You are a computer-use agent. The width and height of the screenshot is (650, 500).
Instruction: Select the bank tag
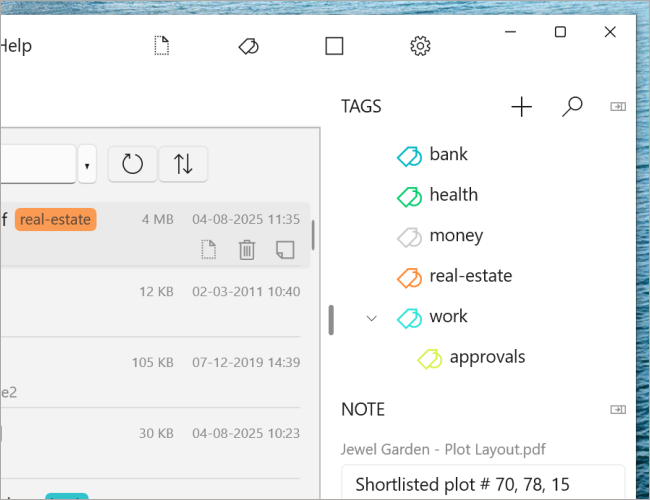tap(432, 155)
